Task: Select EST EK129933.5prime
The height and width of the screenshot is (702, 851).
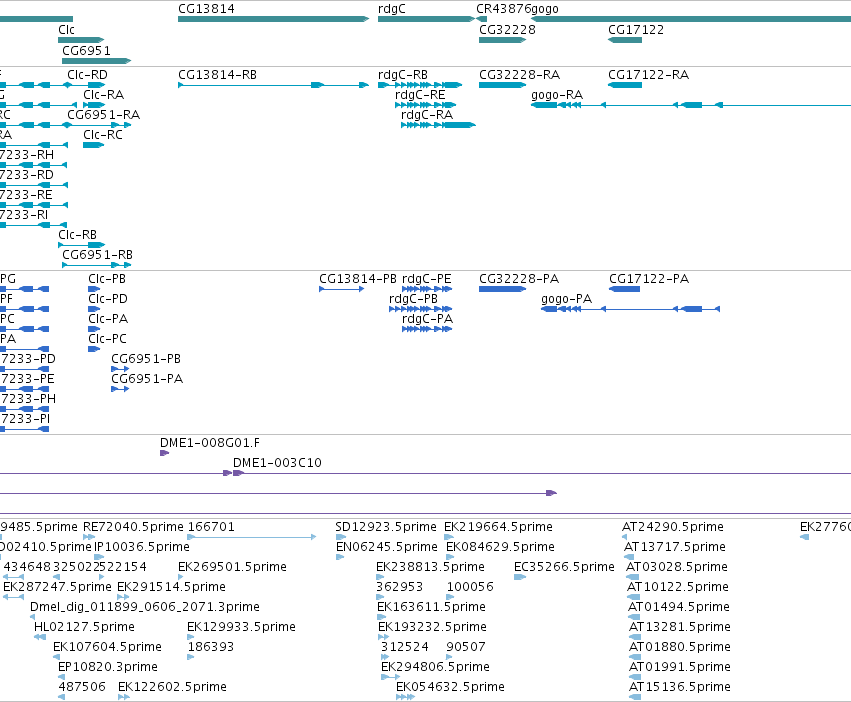Action: [190, 637]
